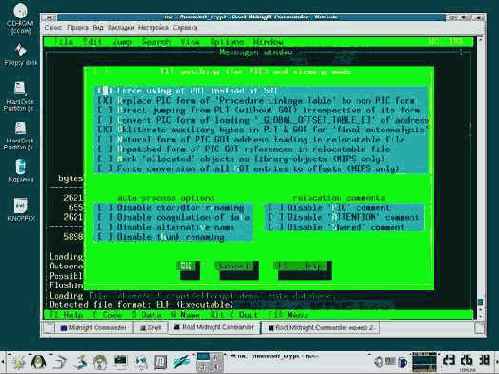Open the View menu in green menubar

(x=190, y=42)
